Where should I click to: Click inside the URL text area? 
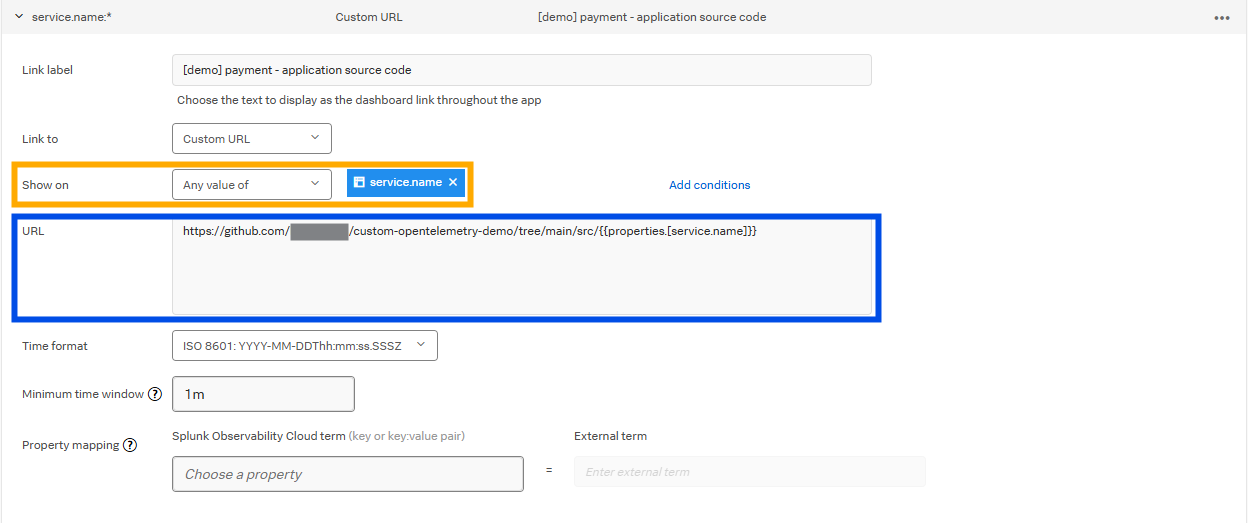522,267
